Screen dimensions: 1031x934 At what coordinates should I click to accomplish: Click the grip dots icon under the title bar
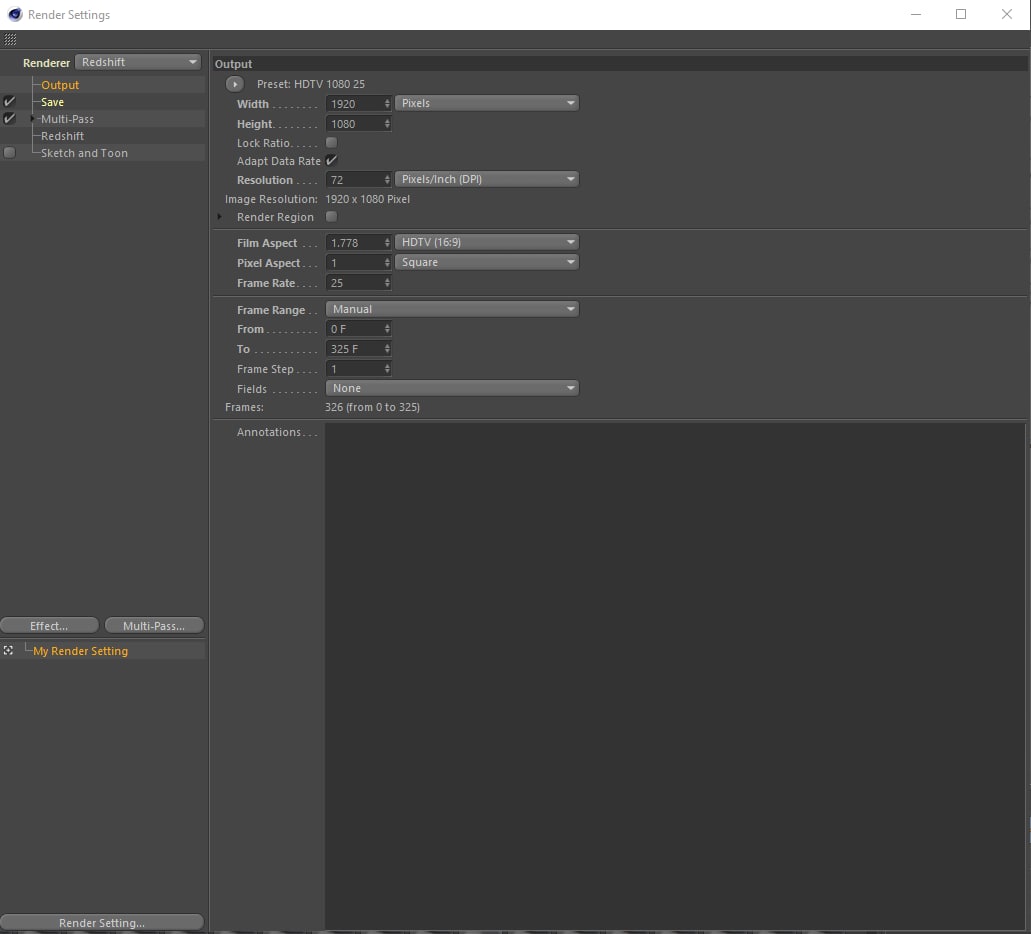click(10, 39)
